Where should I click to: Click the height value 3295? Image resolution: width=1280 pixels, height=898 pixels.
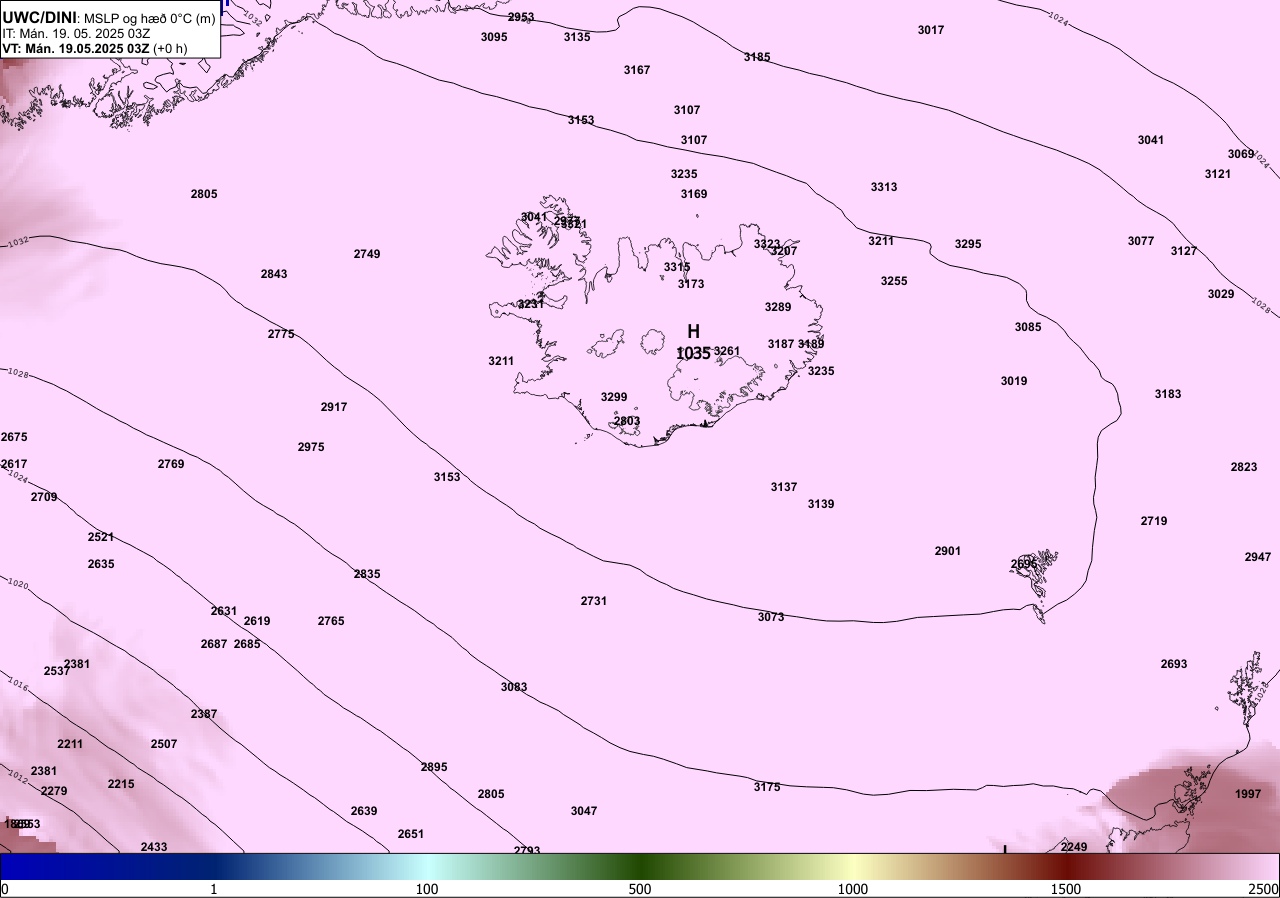(968, 244)
